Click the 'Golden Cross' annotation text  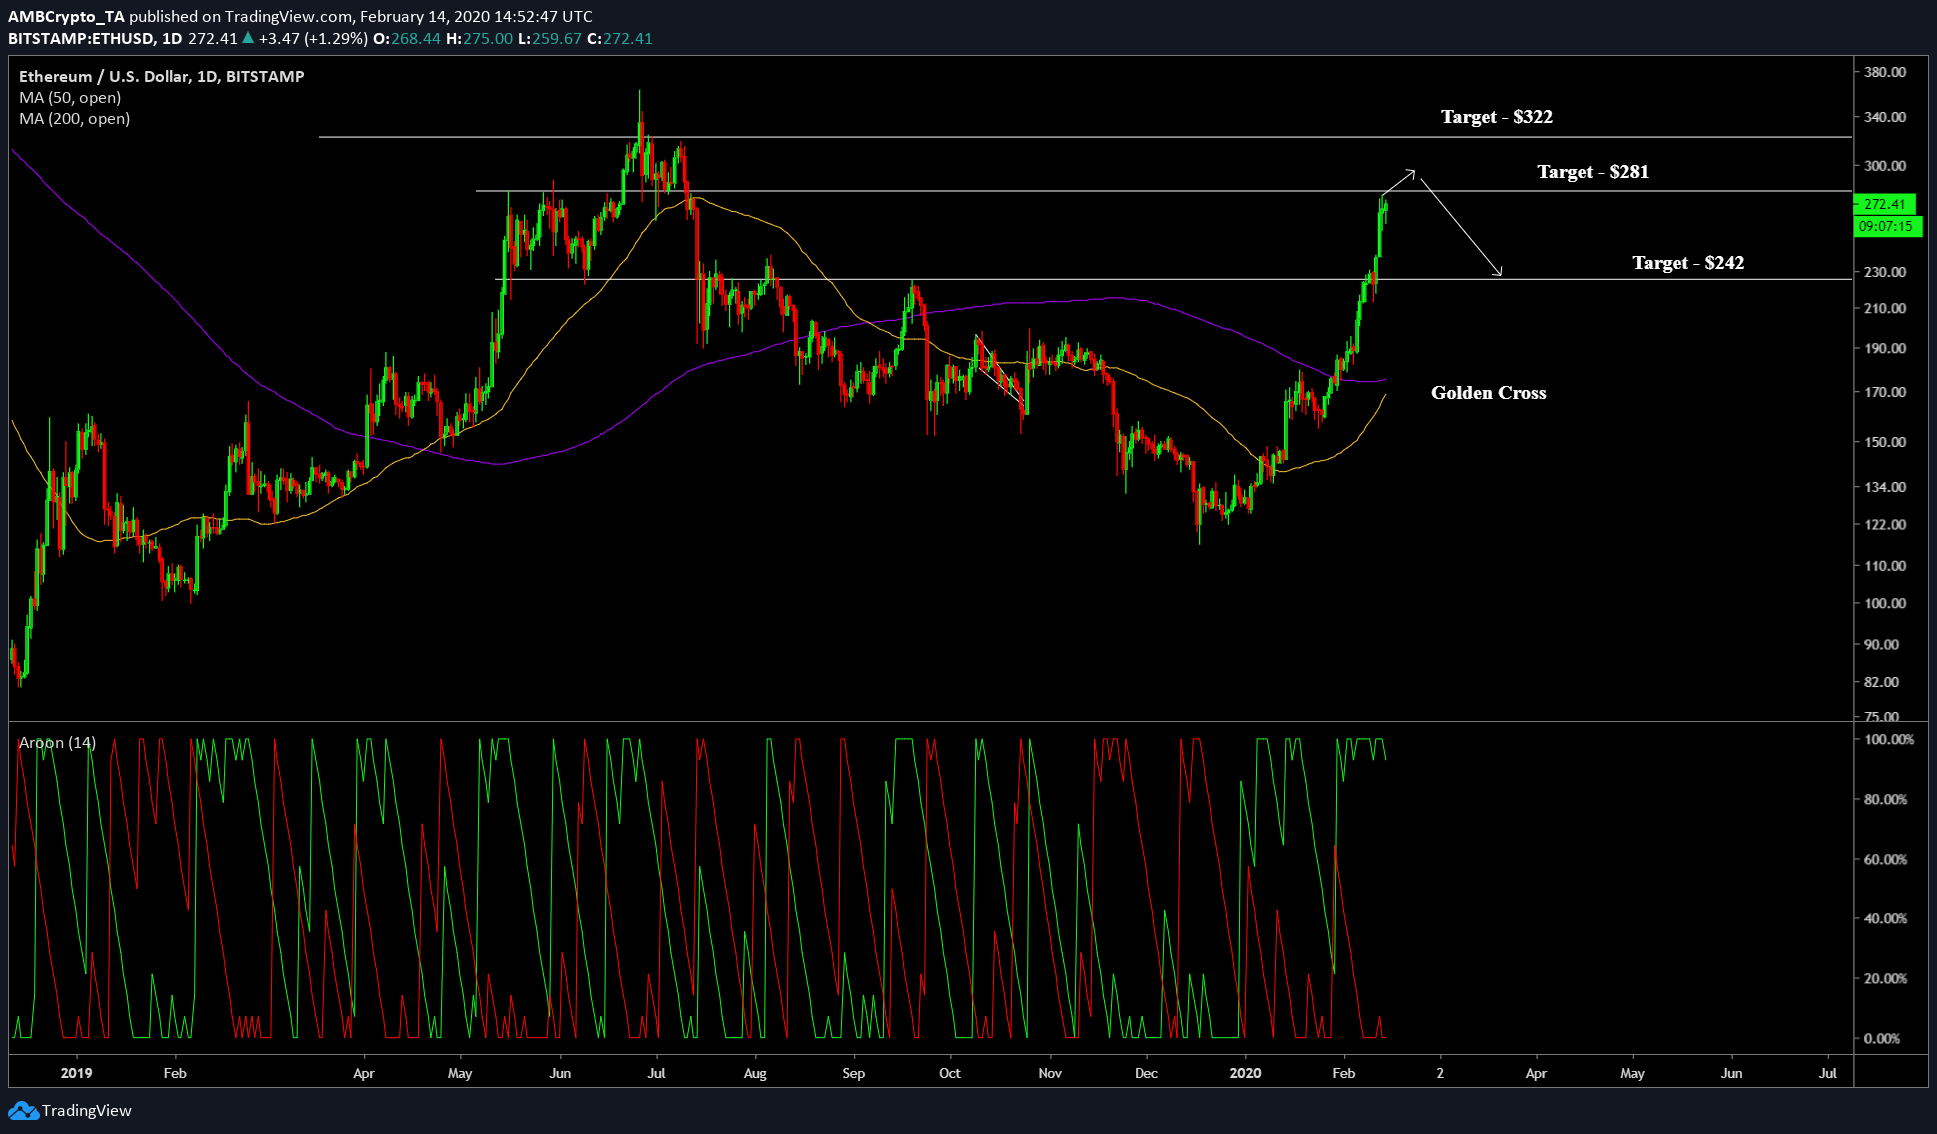[1488, 393]
